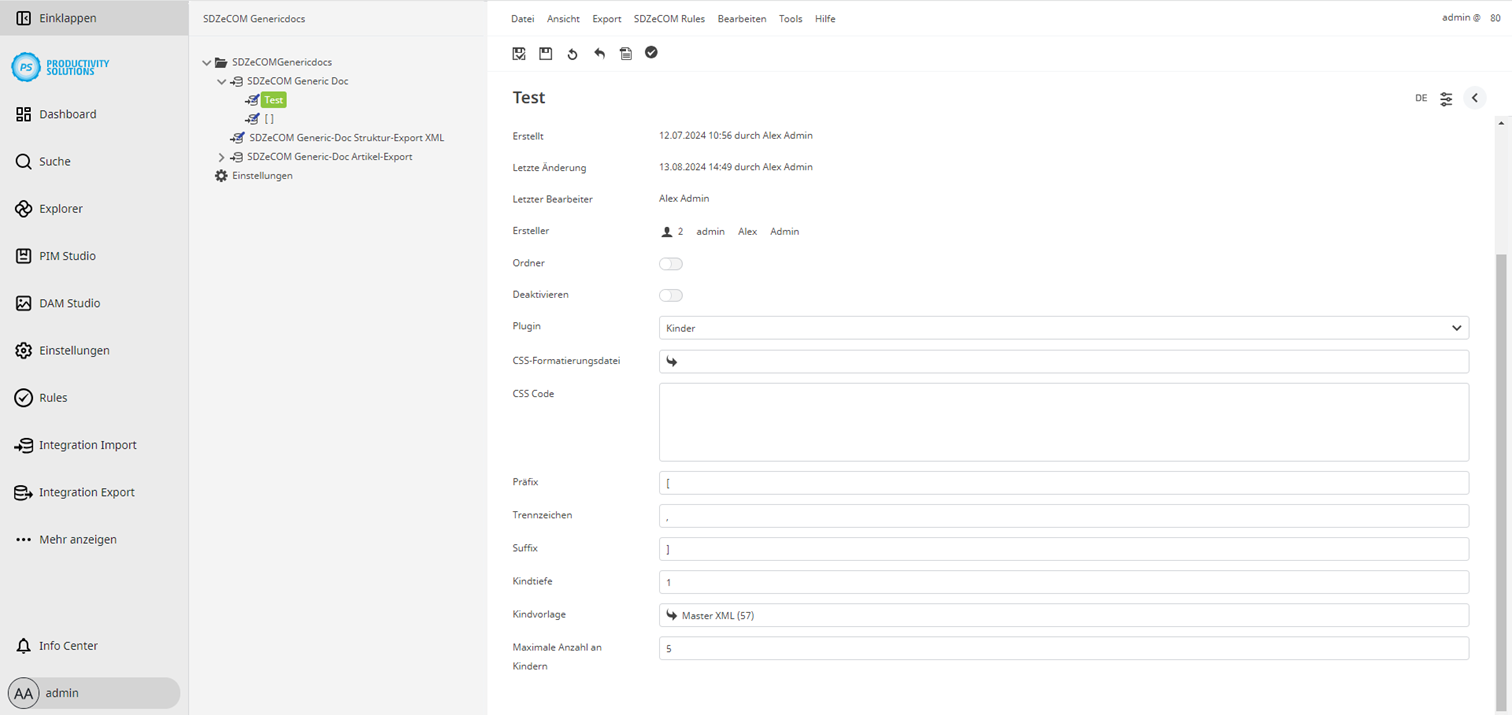Image resolution: width=1512 pixels, height=715 pixels.
Task: Enable the Ordner toggle
Action: click(x=671, y=263)
